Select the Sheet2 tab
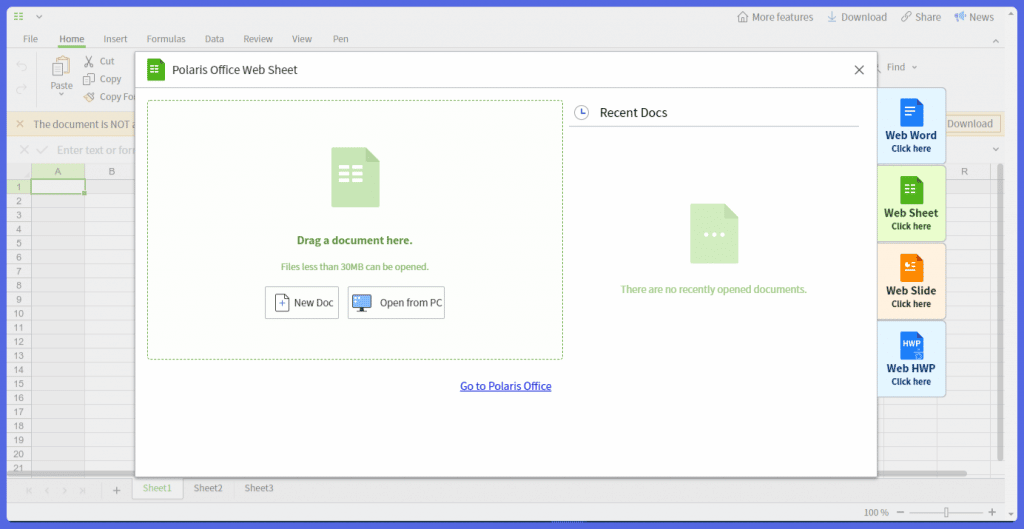 [208, 488]
